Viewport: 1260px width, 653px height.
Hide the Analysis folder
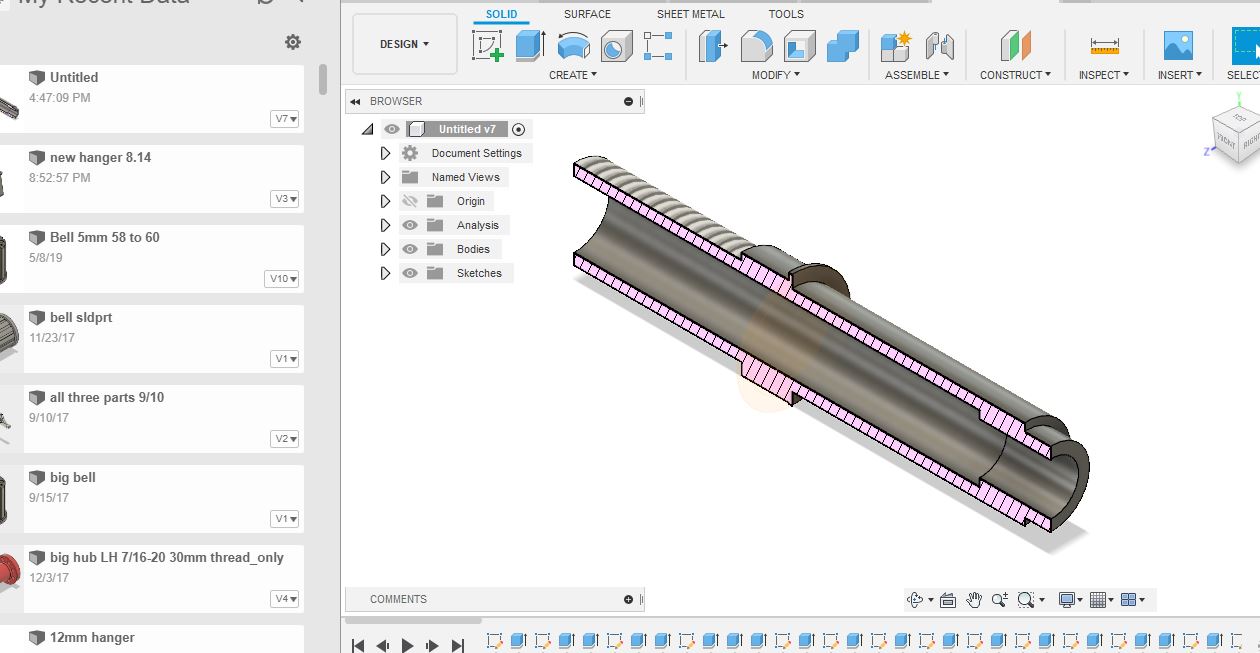(x=410, y=225)
